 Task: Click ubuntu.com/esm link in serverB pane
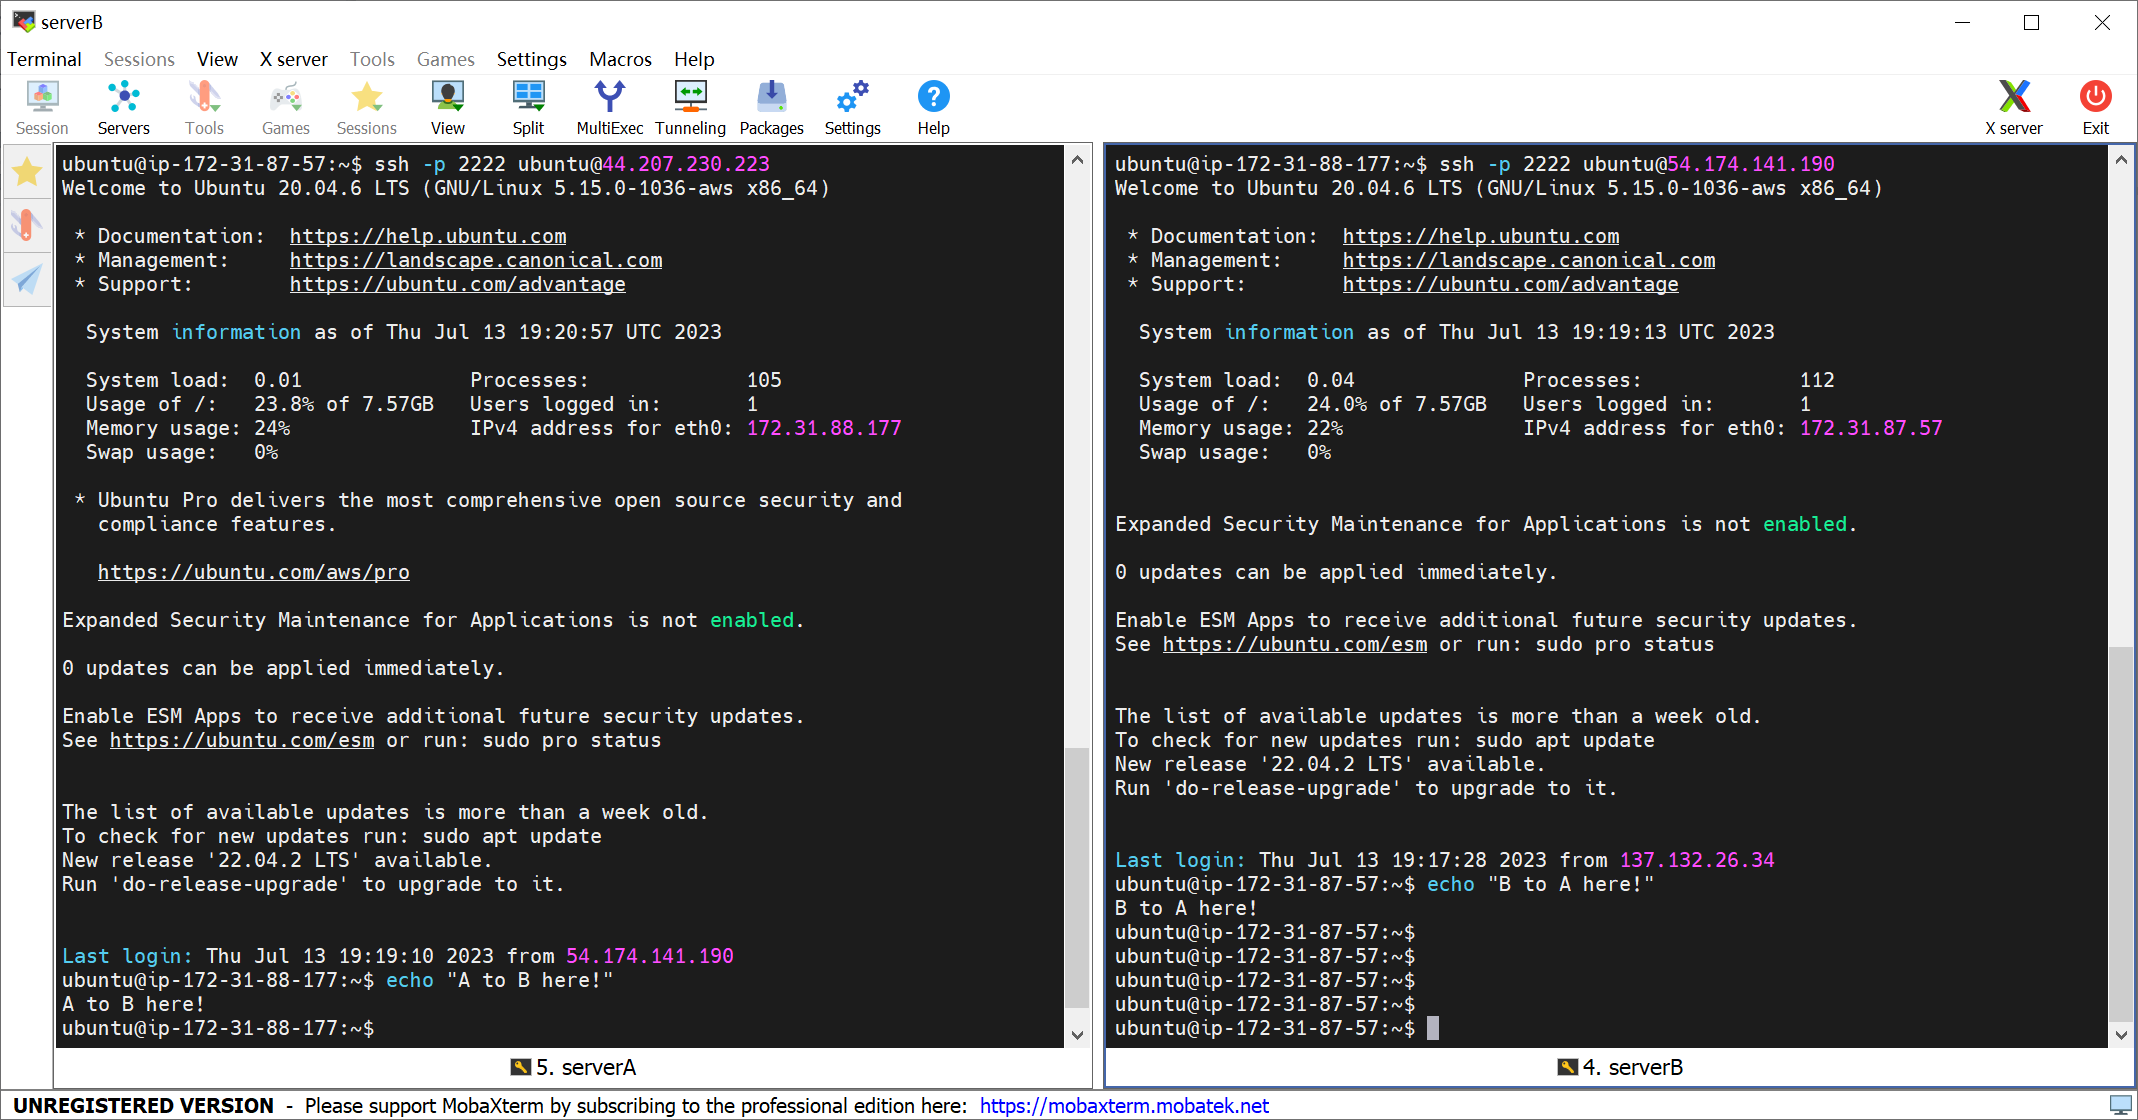1295,644
